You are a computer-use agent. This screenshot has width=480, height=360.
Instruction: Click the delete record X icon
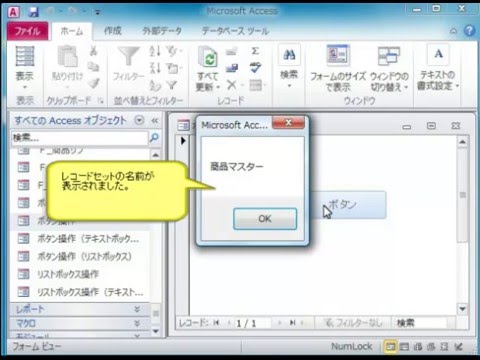click(x=231, y=85)
